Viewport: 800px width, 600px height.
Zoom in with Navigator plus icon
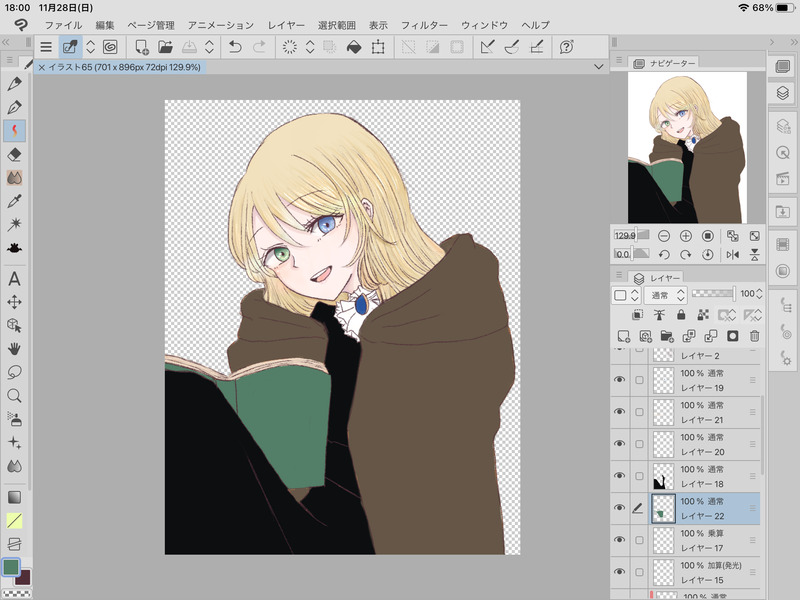pyautogui.click(x=686, y=236)
